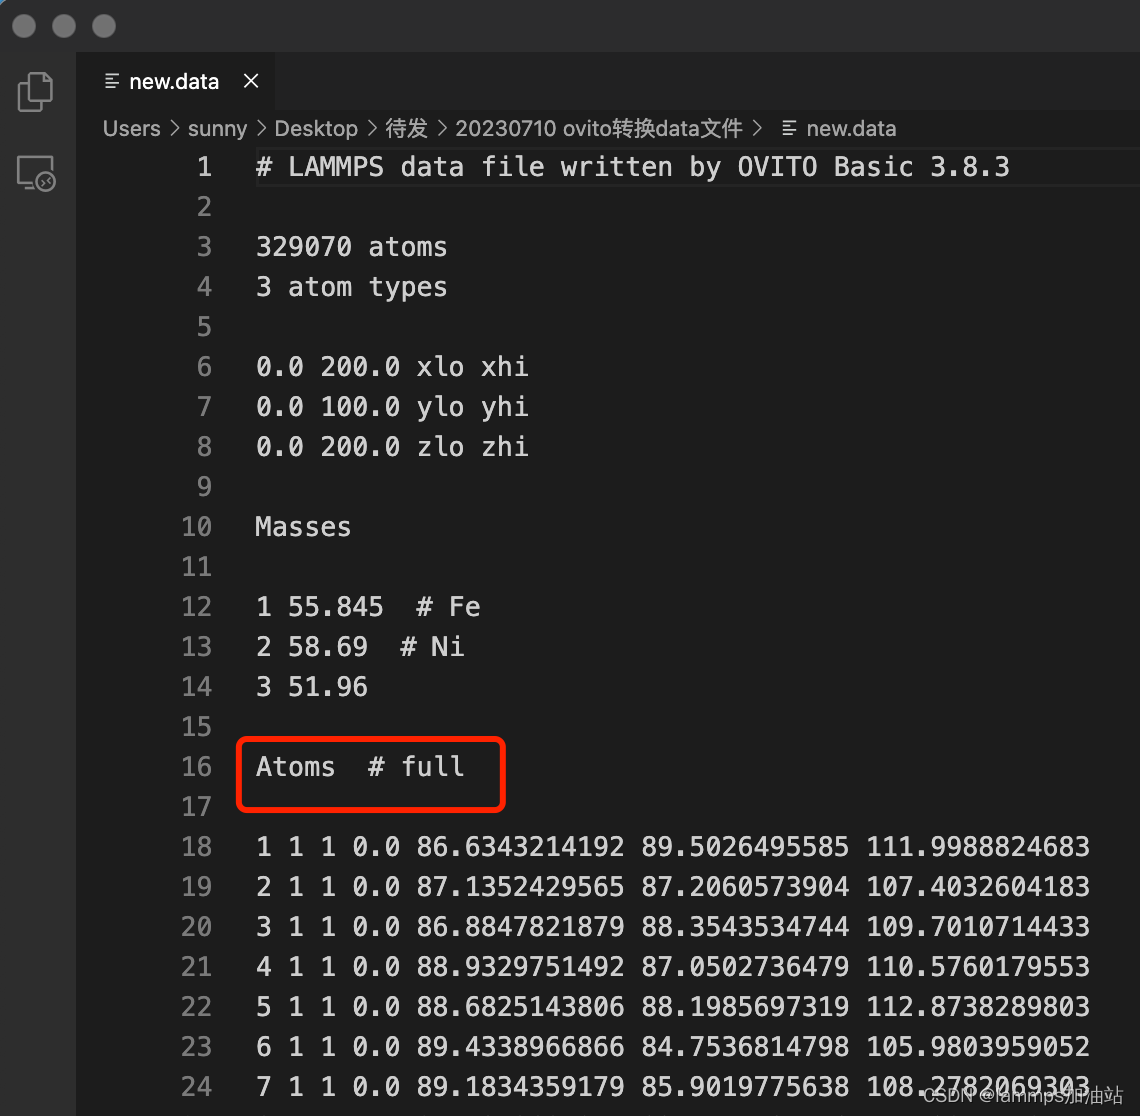Expand the 待发 folder breadcrumb
The height and width of the screenshot is (1116, 1140).
click(x=406, y=128)
